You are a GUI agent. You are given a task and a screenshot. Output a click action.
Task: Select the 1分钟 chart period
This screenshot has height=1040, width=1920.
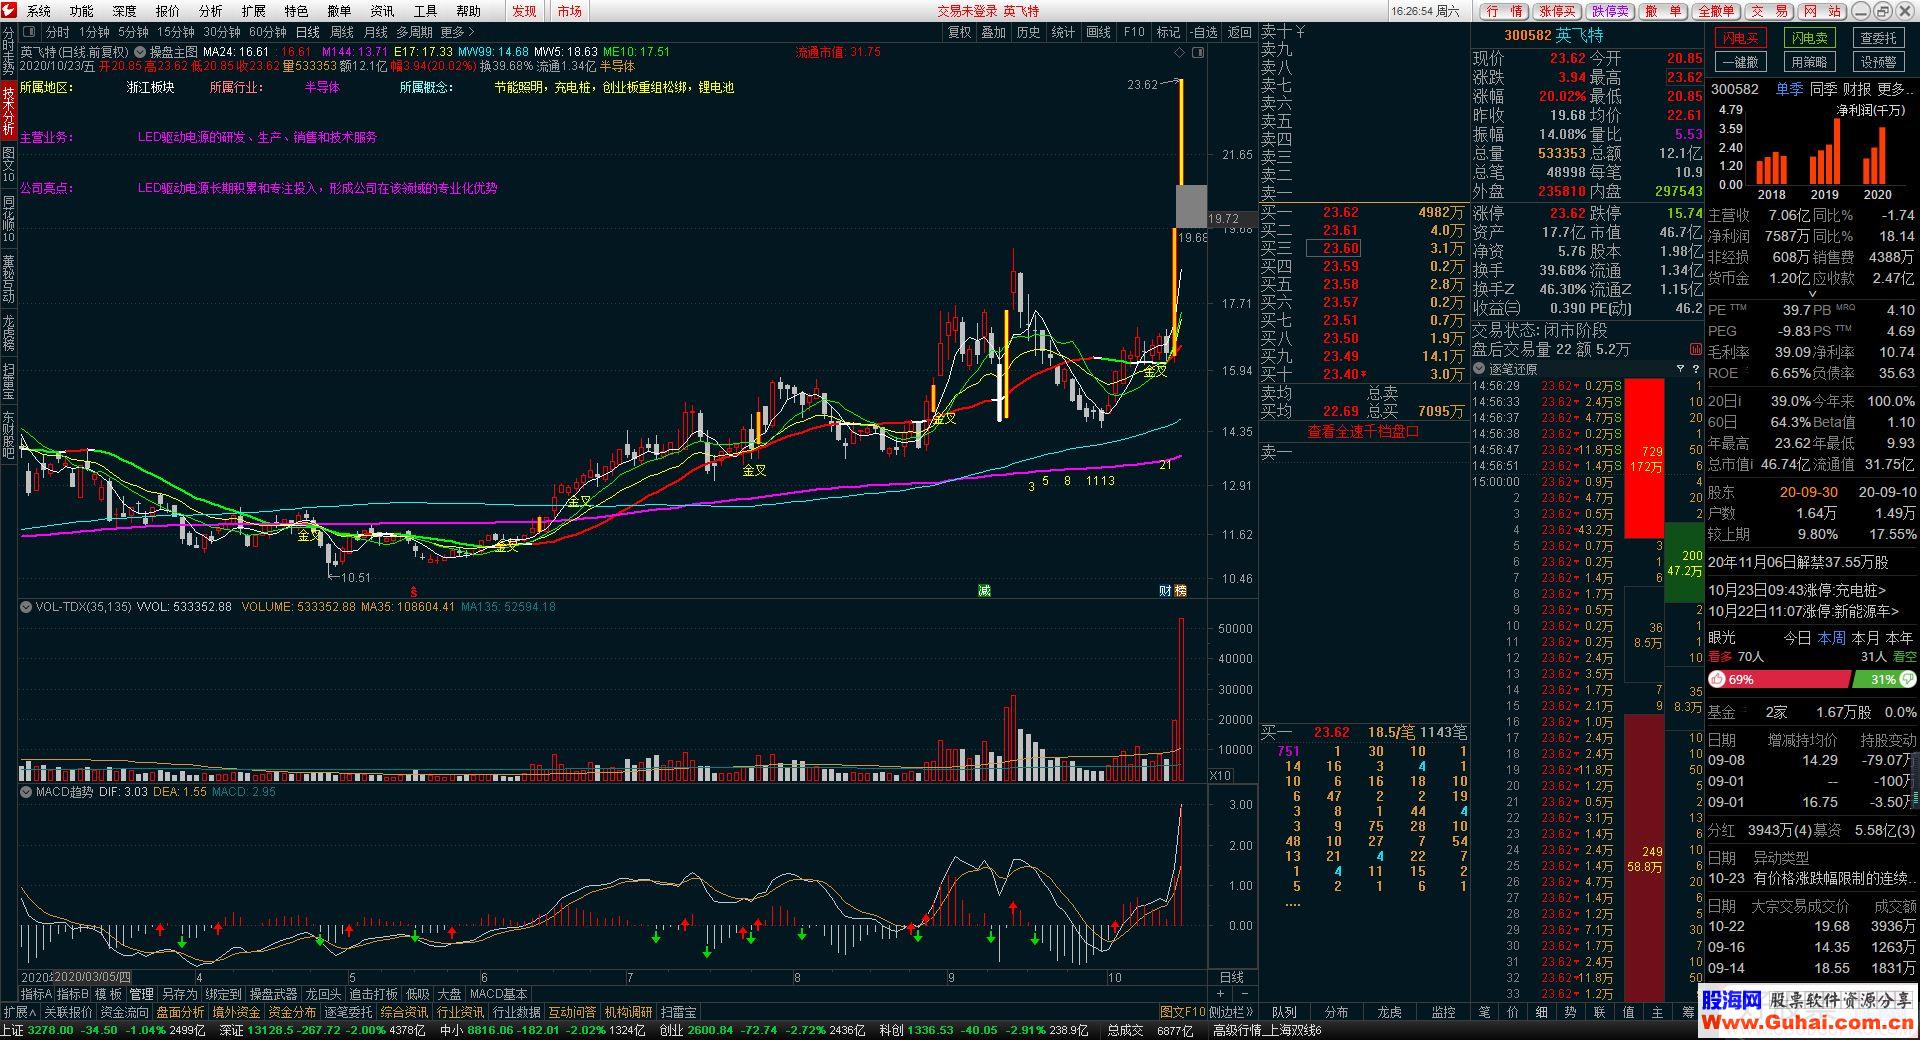tap(94, 33)
